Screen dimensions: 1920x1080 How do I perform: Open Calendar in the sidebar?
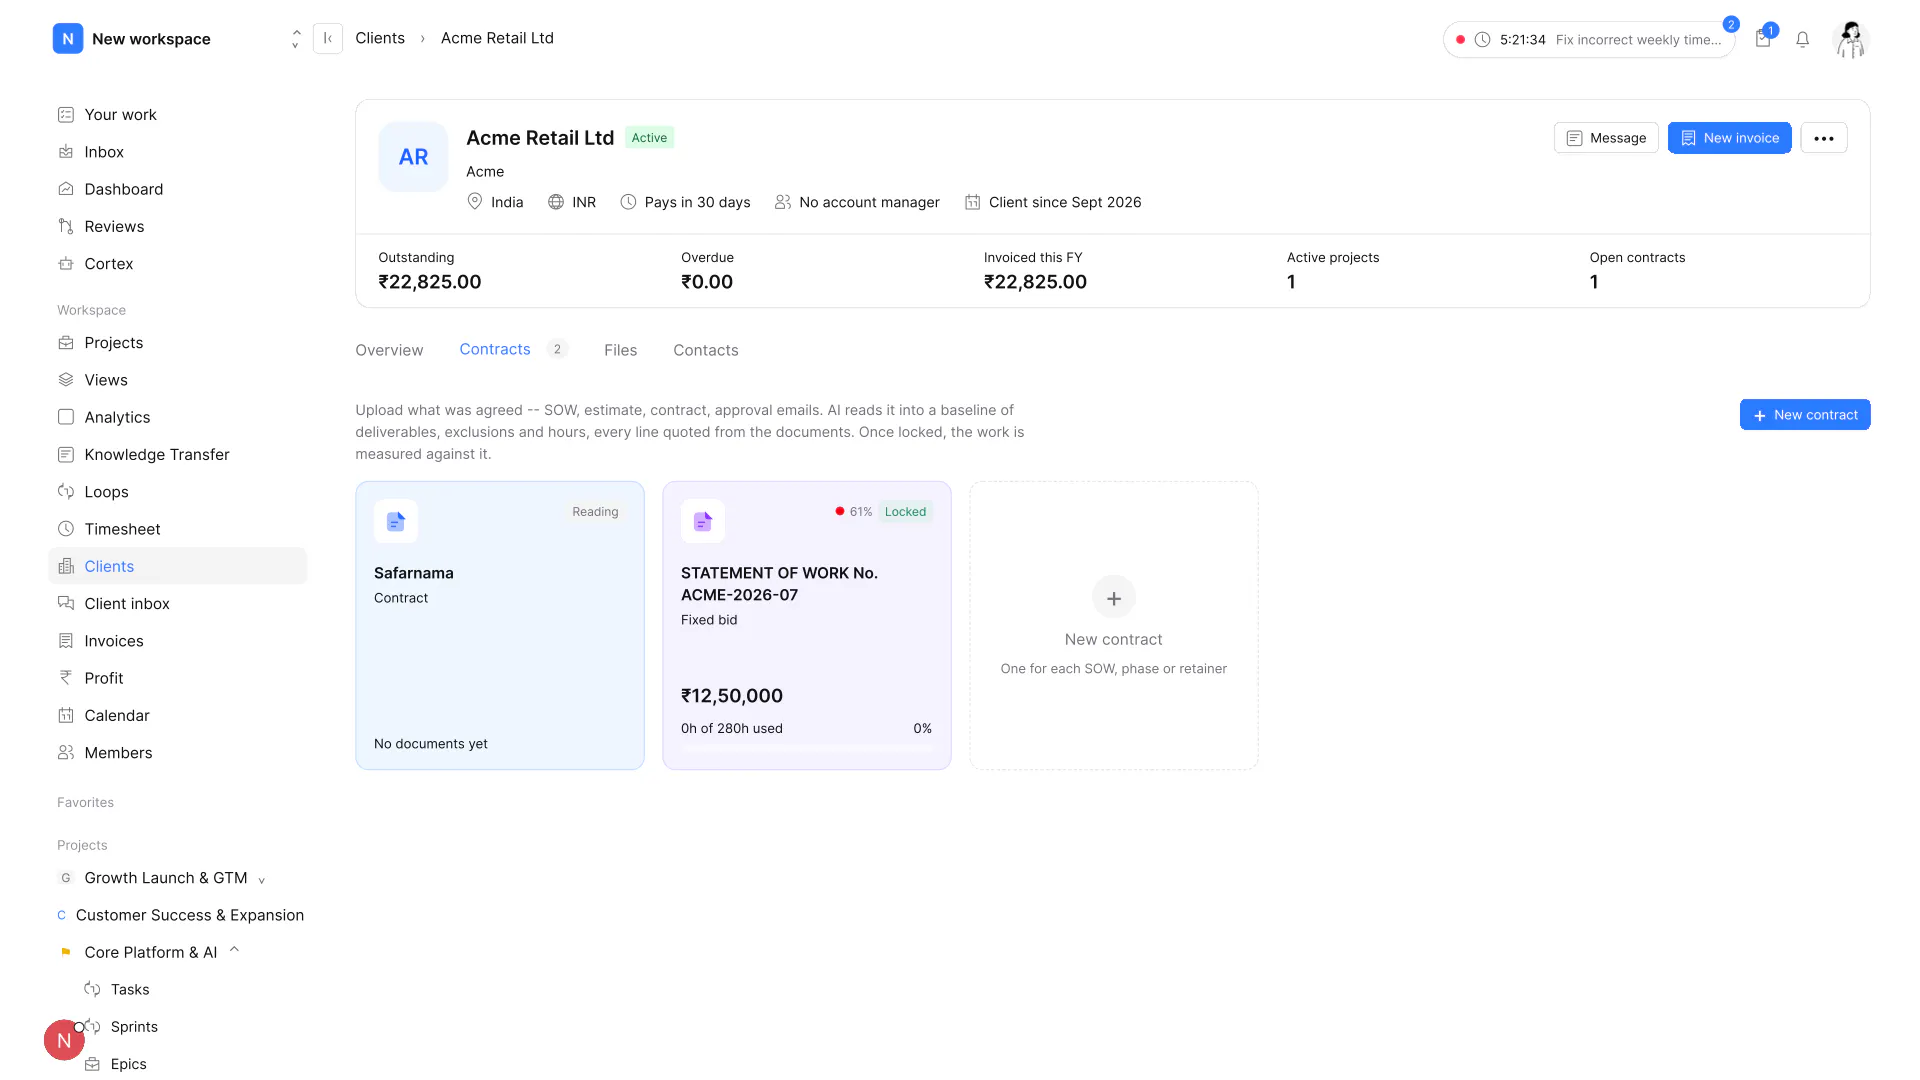[x=178, y=716]
